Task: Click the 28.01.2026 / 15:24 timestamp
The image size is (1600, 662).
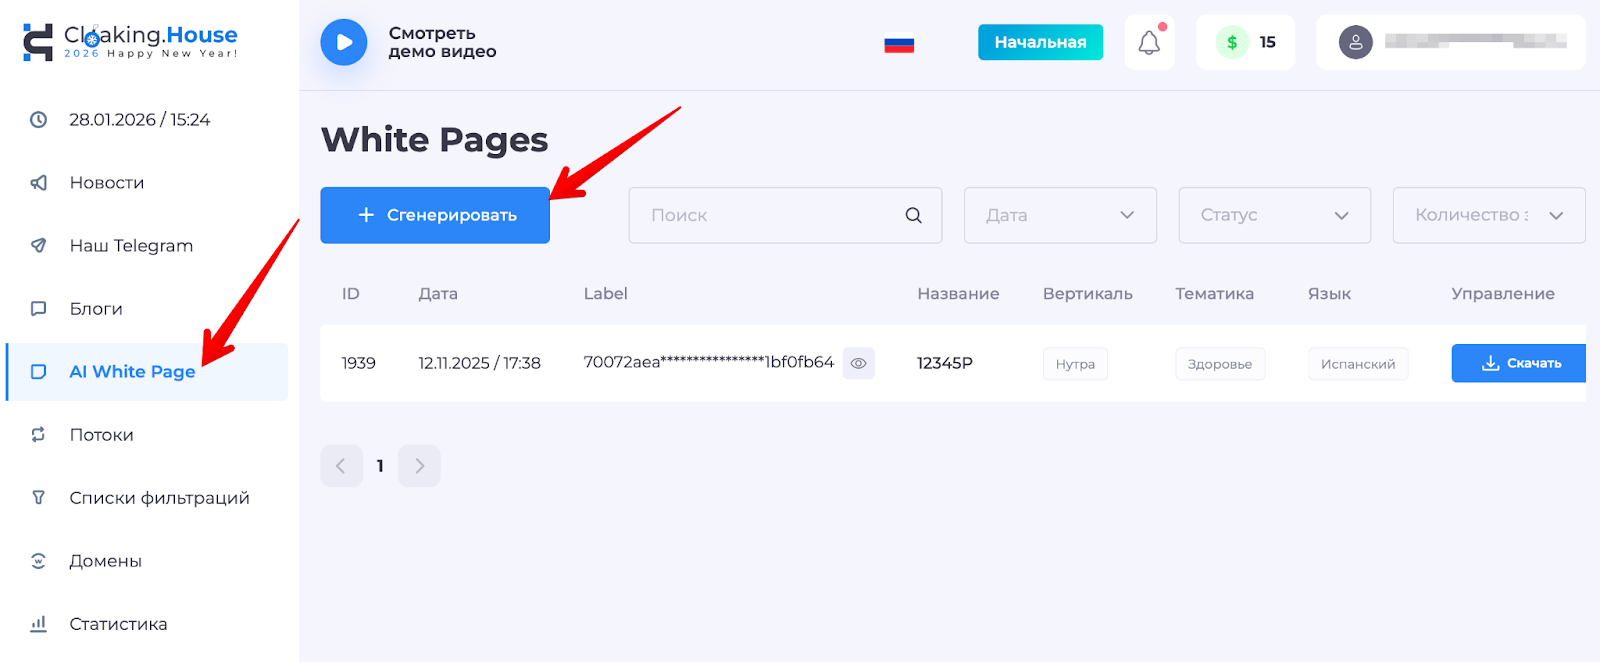Action: 140,120
